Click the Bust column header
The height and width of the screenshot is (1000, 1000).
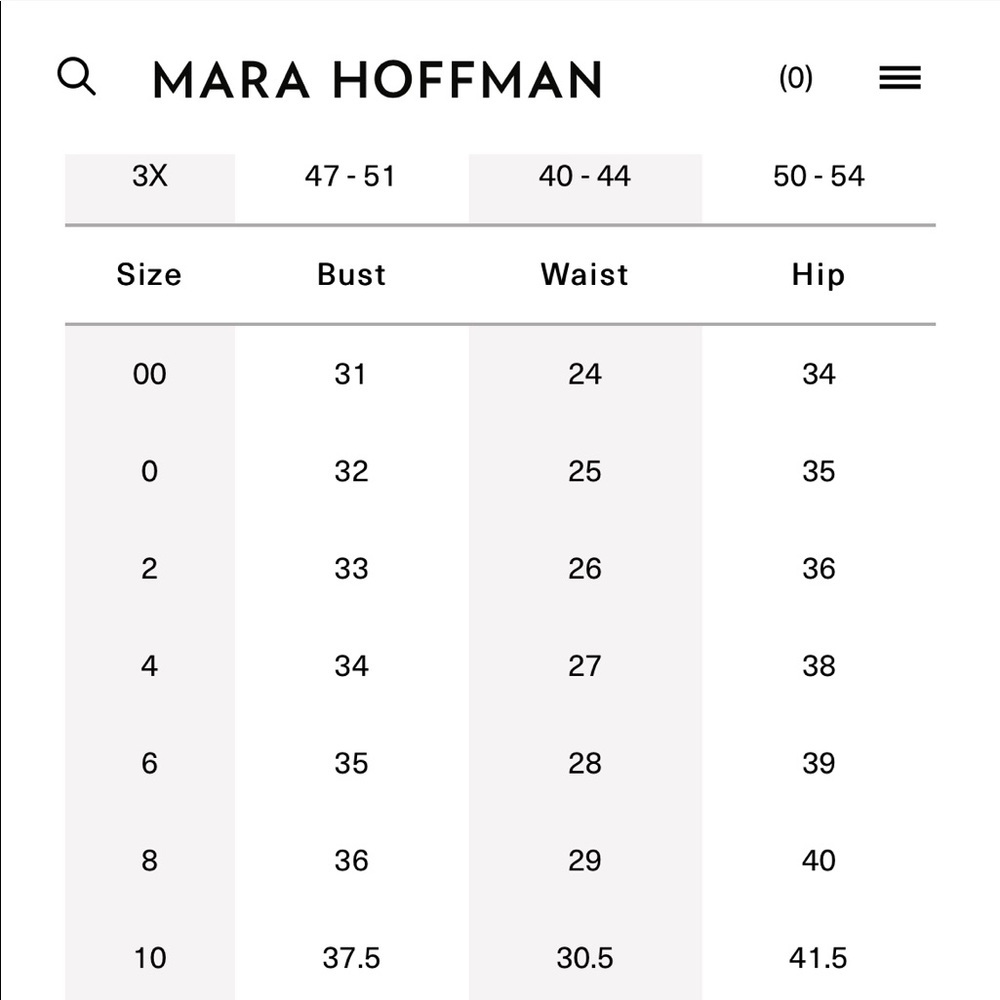[351, 274]
